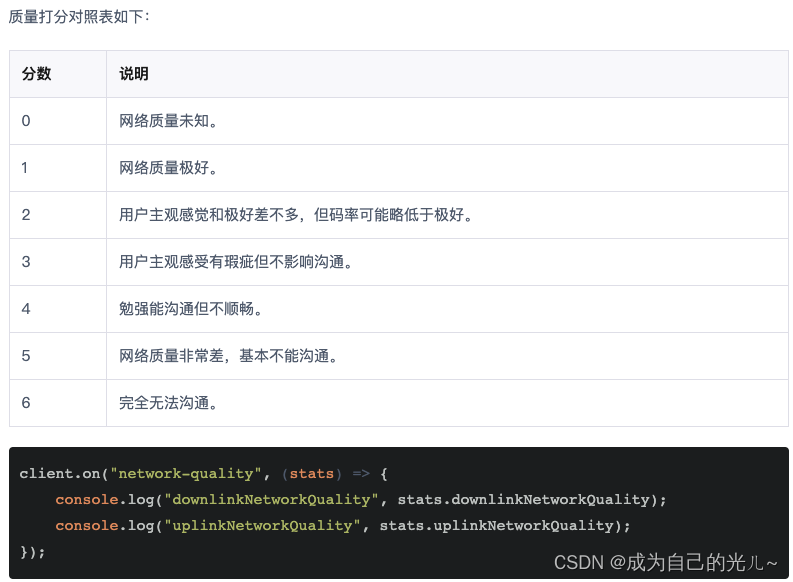Click the heading text 质量打分对照表如下
This screenshot has height=582, width=793.
click(78, 17)
